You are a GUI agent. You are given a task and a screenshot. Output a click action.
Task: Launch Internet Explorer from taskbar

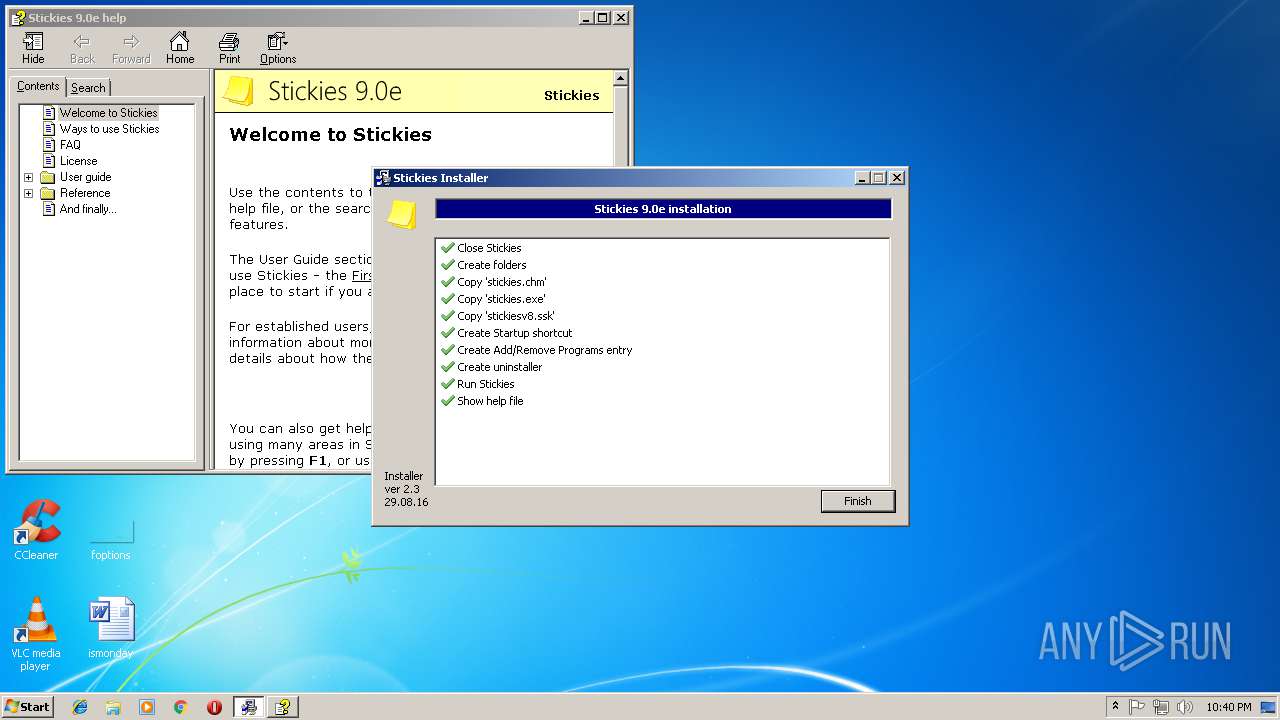(80, 707)
